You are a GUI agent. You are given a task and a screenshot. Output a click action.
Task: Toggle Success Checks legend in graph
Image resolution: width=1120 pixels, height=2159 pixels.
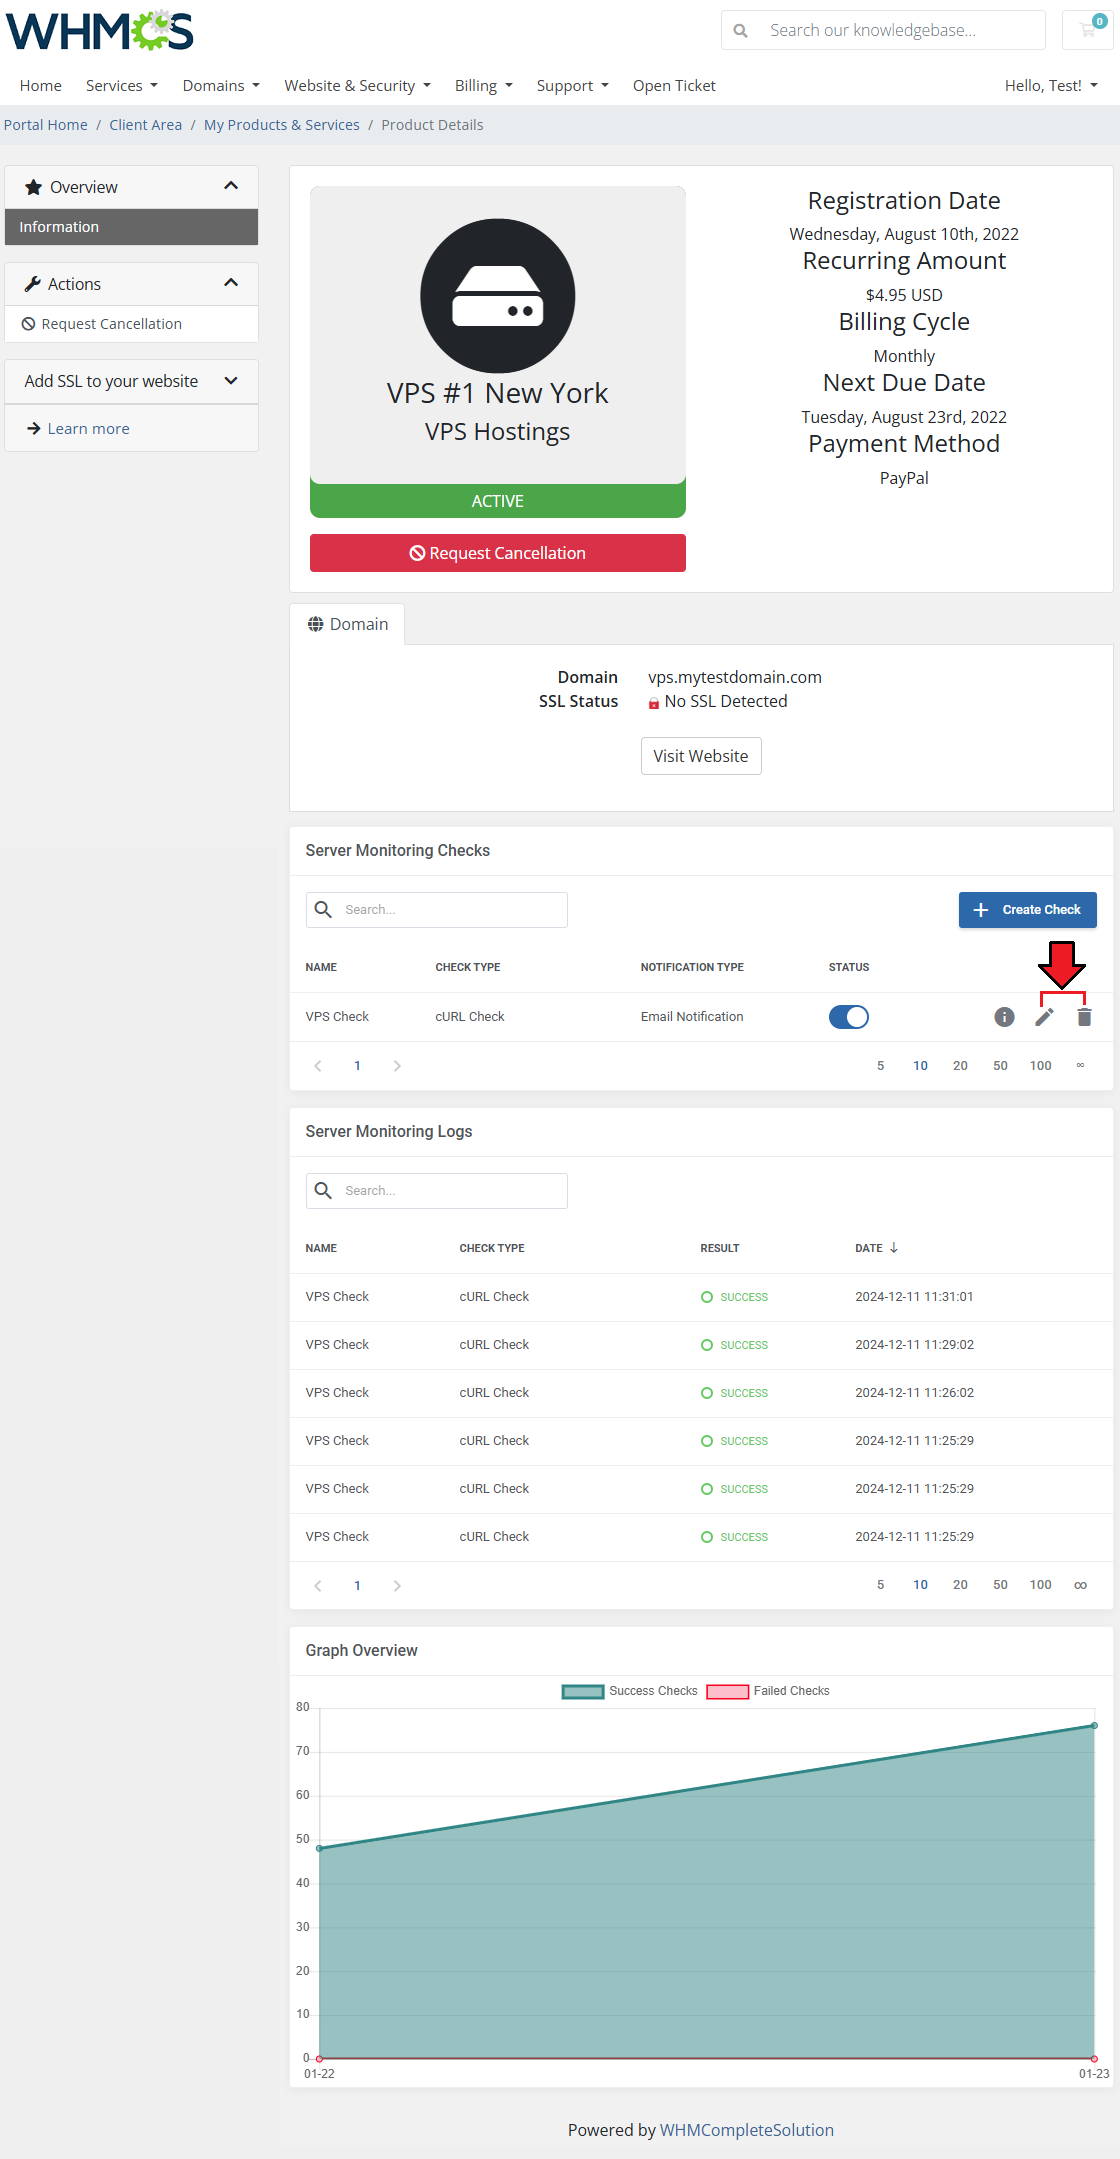630,1691
